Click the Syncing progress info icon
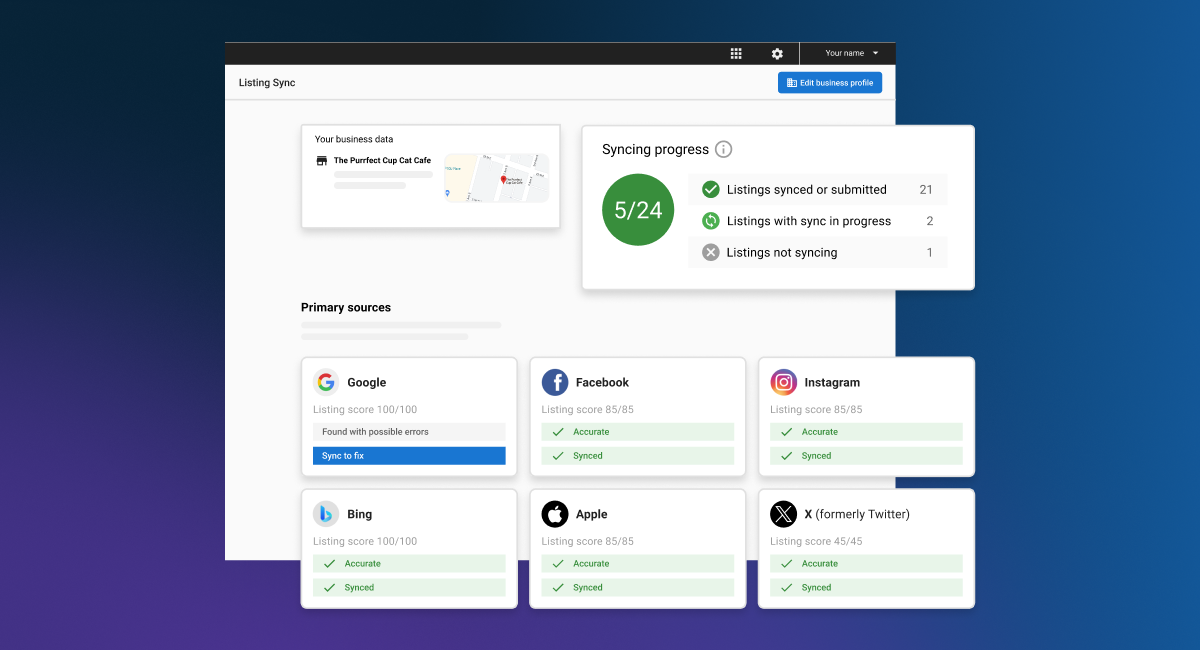The width and height of the screenshot is (1200, 650). tap(723, 149)
